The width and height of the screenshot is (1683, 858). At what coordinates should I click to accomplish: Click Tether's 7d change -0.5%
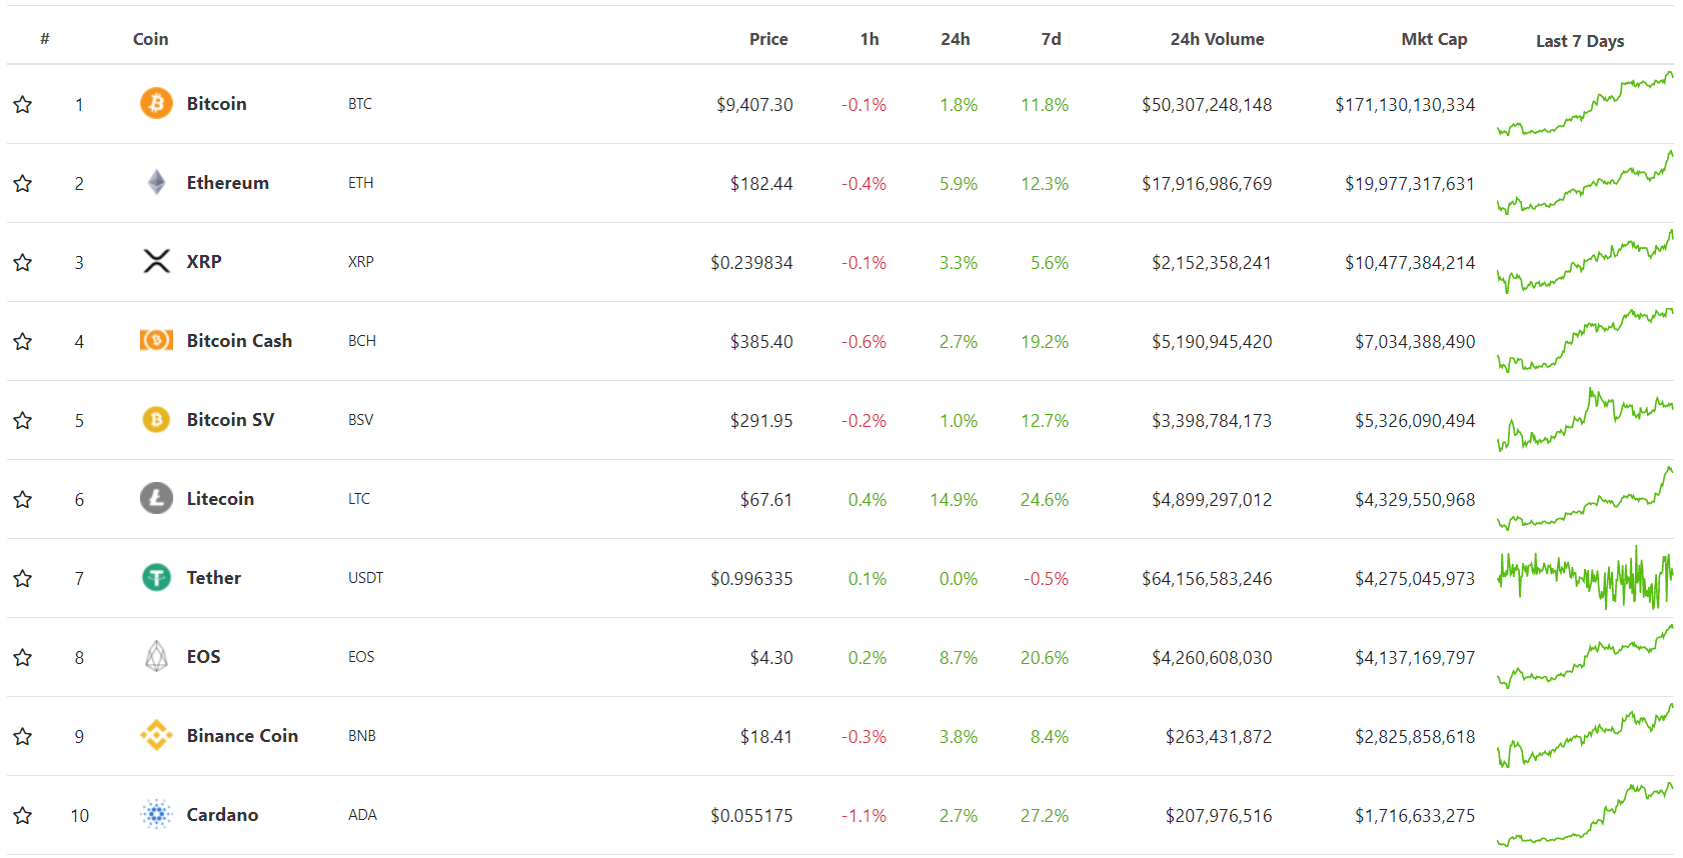tap(1046, 578)
